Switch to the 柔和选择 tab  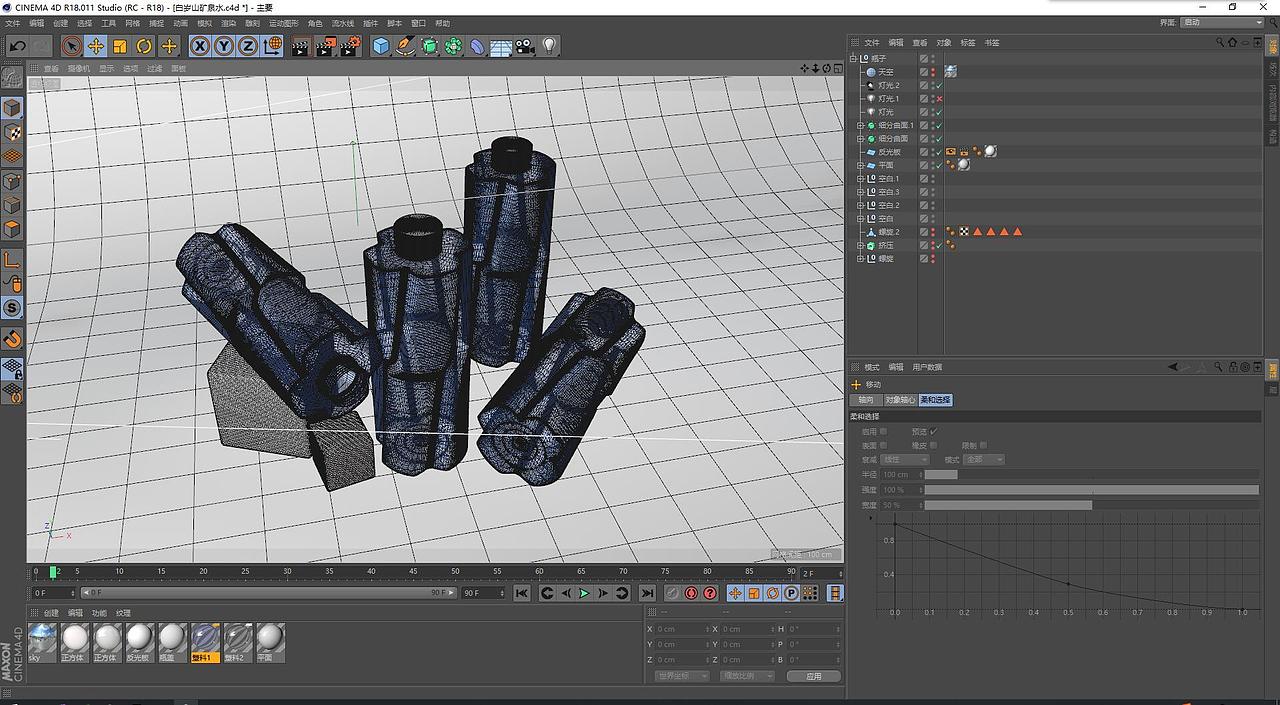tap(934, 399)
